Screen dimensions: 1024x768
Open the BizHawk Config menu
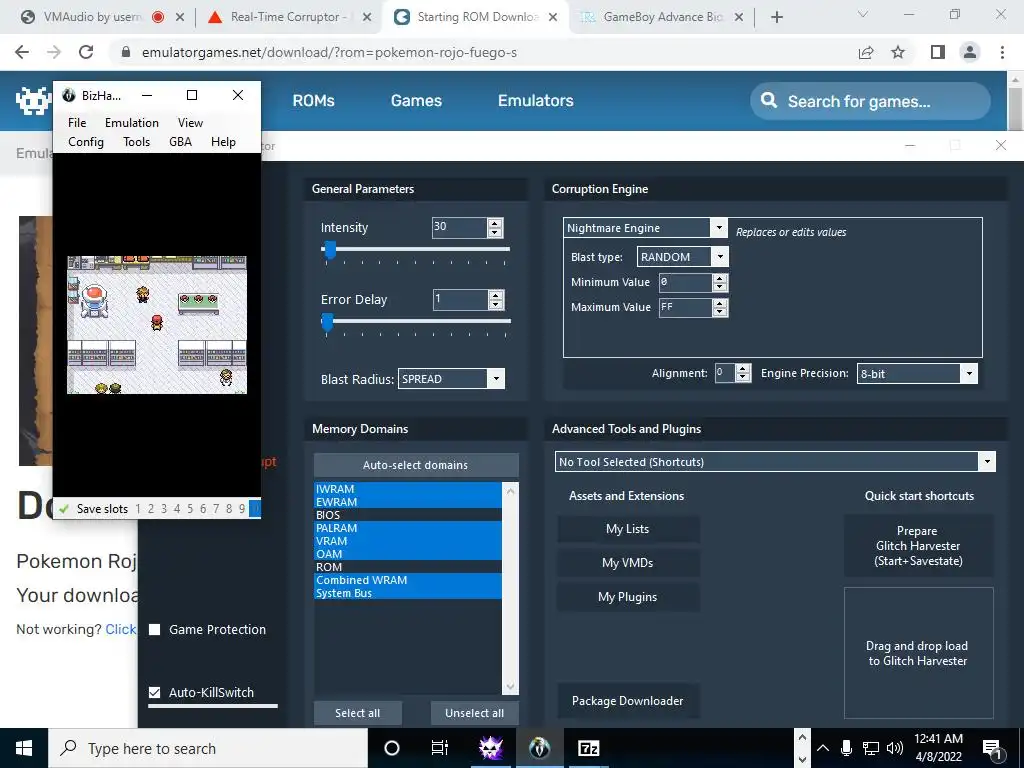(86, 142)
